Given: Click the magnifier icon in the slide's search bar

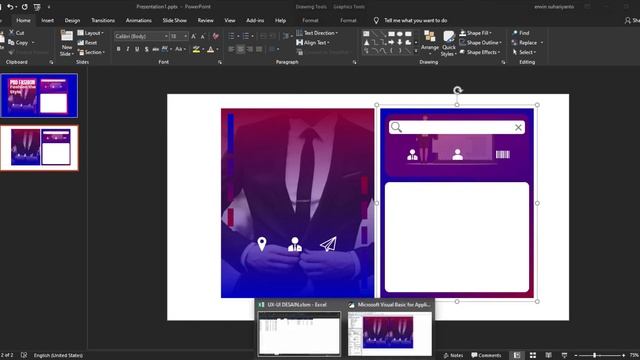Looking at the screenshot, I should [396, 127].
